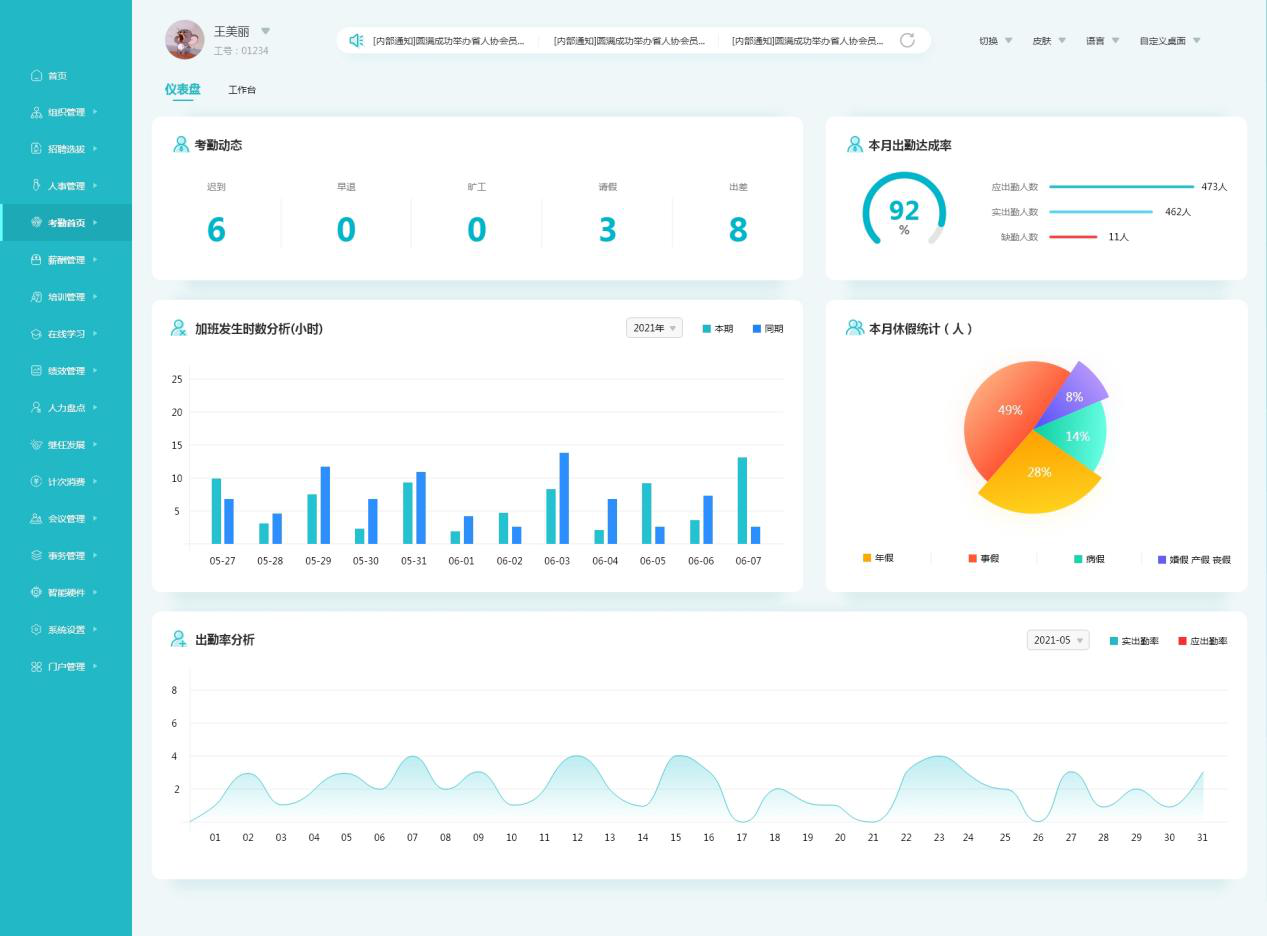Click the 系统设置 gear icon
This screenshot has width=1267, height=936.
pyautogui.click(x=37, y=630)
